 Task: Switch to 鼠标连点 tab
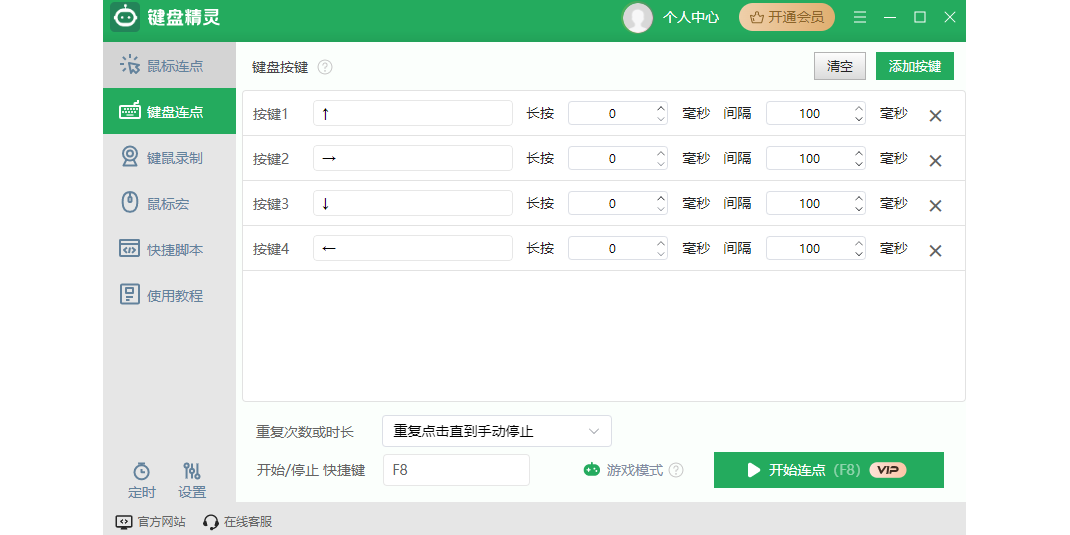point(169,66)
